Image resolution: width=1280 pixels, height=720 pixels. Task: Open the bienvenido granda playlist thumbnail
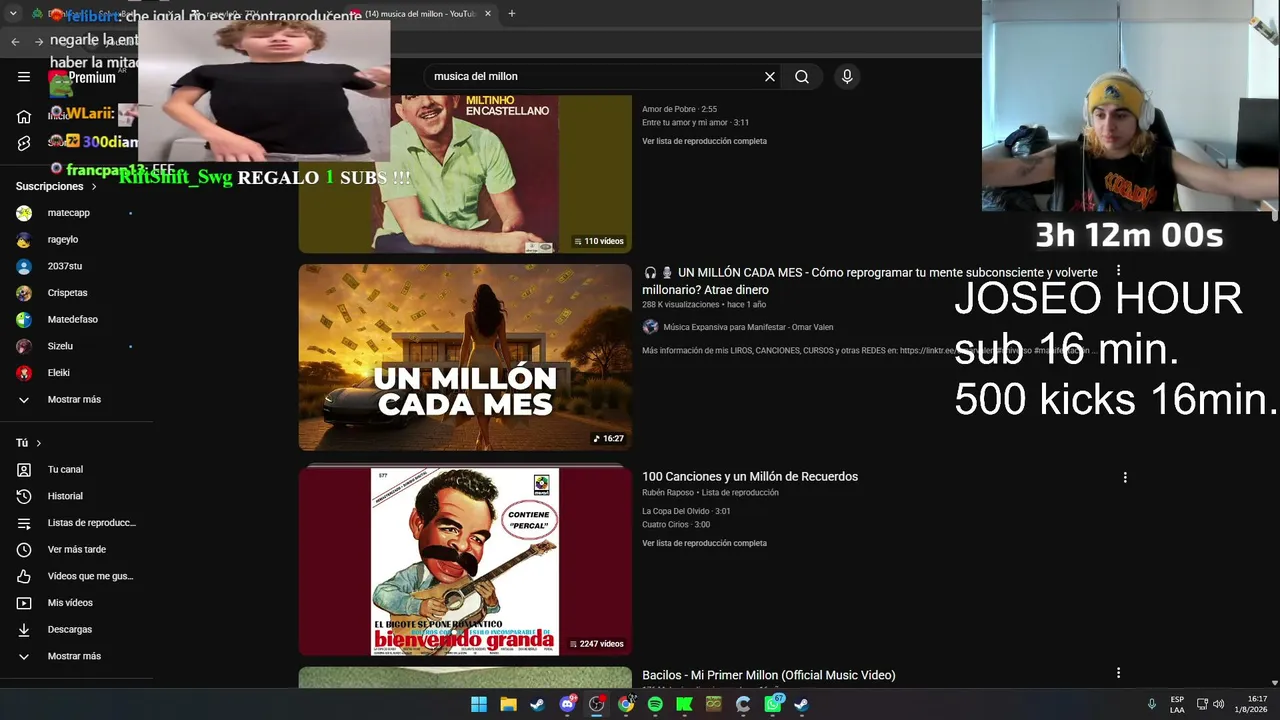tap(465, 561)
